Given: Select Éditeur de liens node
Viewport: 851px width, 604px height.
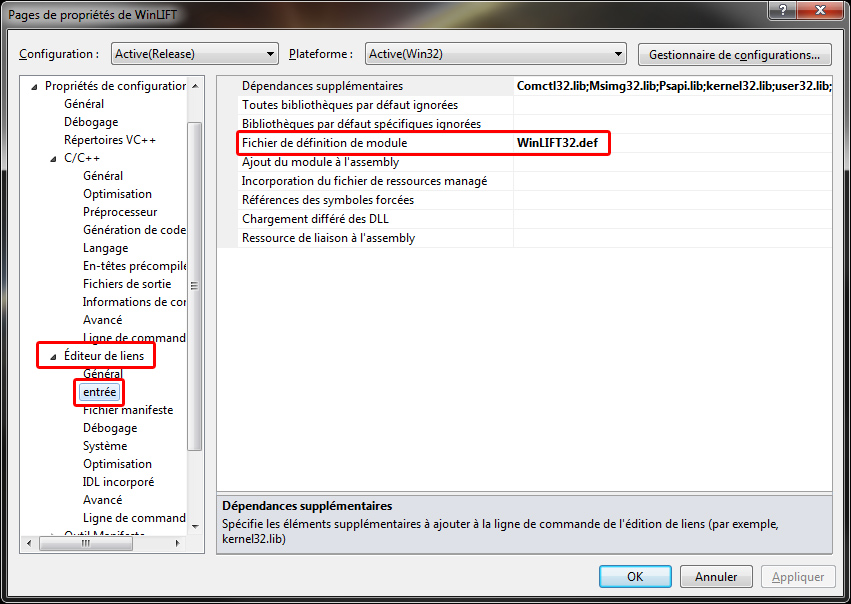Looking at the screenshot, I should pyautogui.click(x=104, y=355).
